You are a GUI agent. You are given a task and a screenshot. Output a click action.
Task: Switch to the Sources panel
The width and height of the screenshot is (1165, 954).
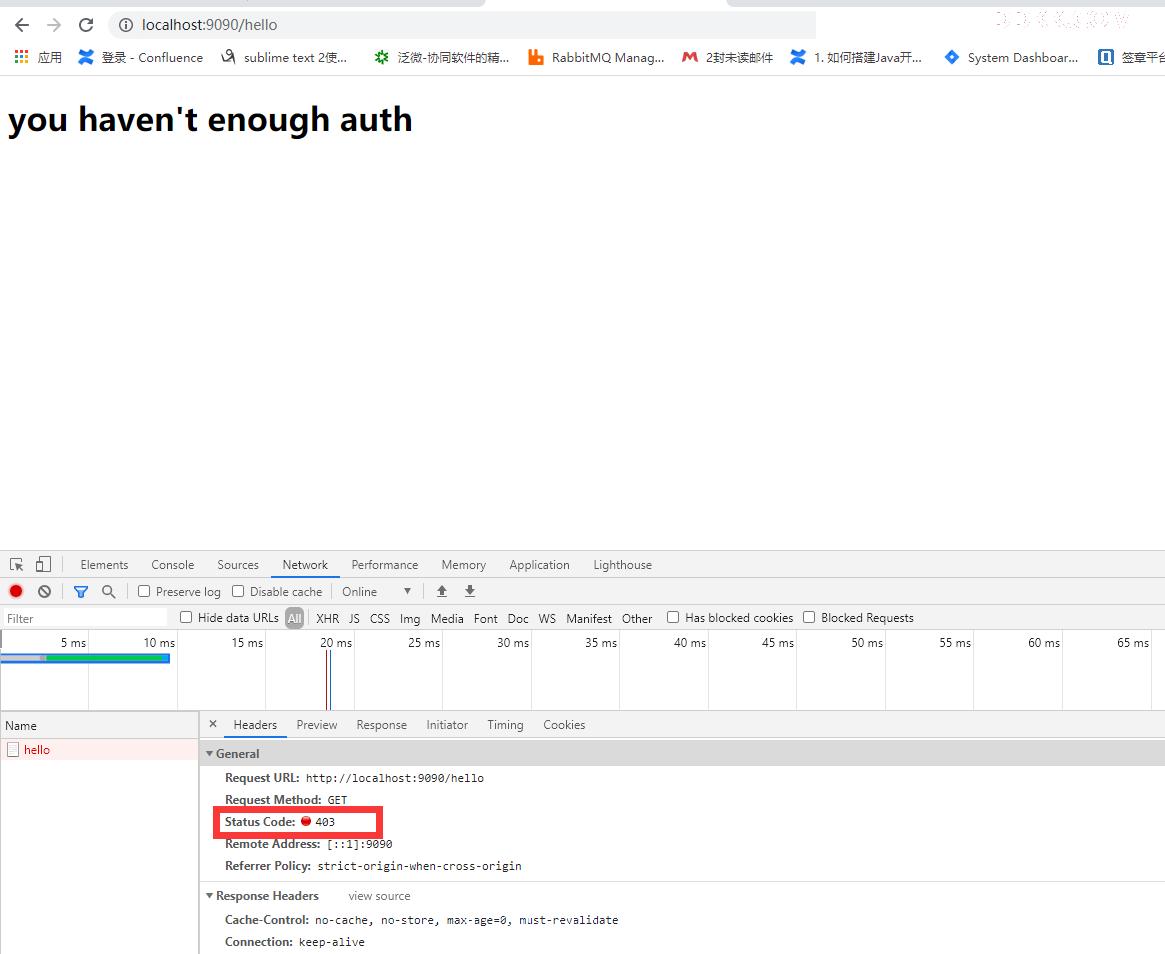238,565
